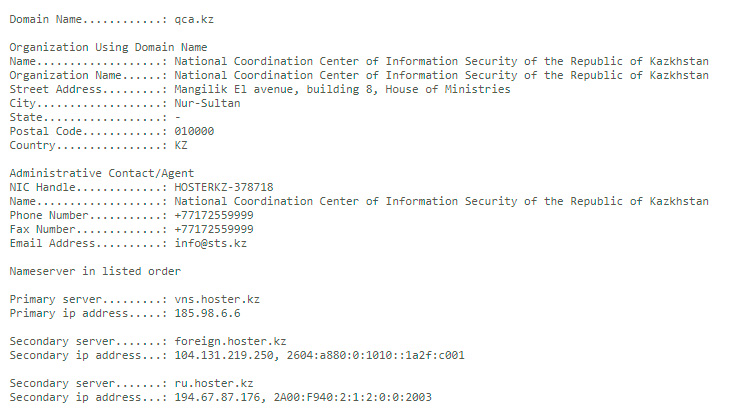
Task: Click the secondary server foreign.hoster.kz
Action: point(230,341)
